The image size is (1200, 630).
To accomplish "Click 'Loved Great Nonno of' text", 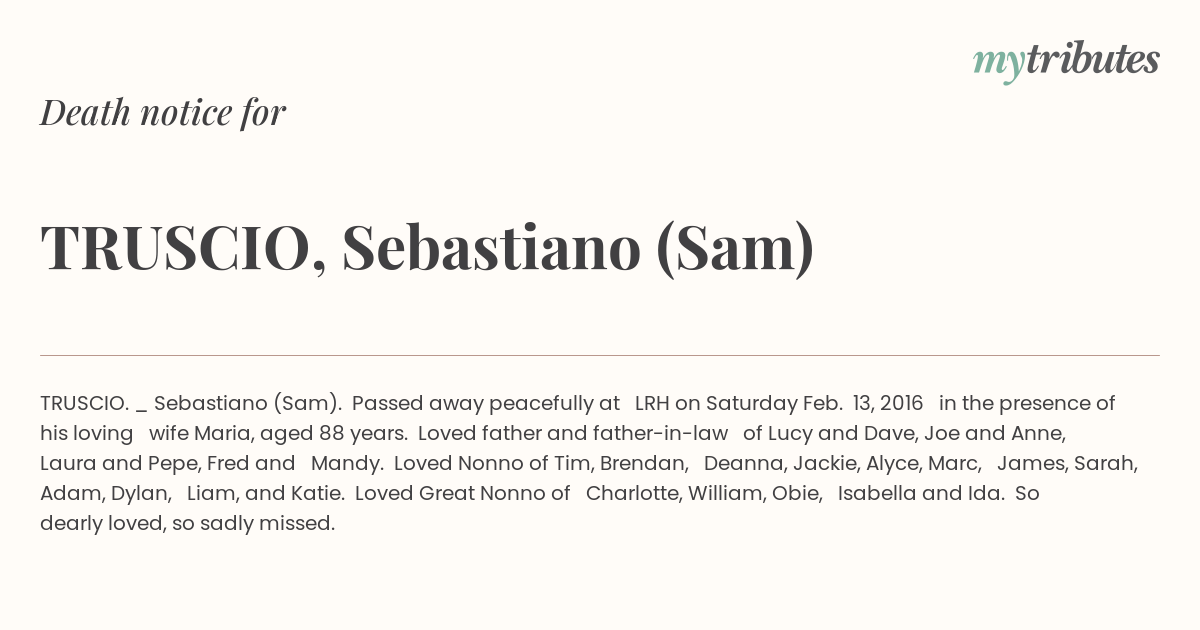I will [462, 493].
